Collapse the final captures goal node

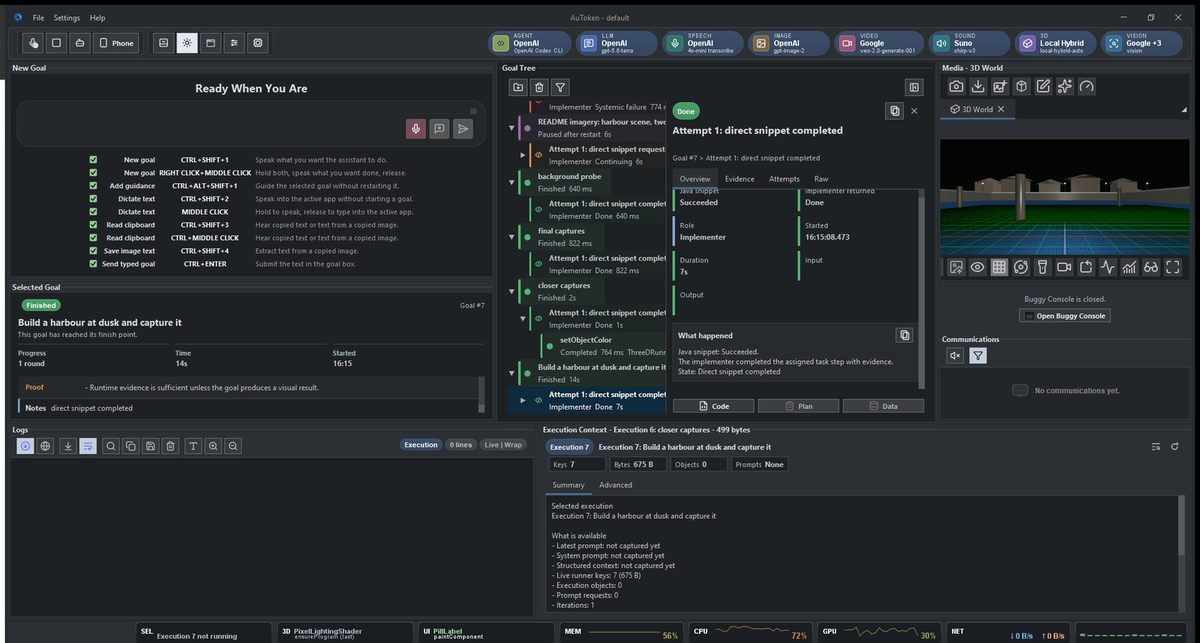[512, 237]
